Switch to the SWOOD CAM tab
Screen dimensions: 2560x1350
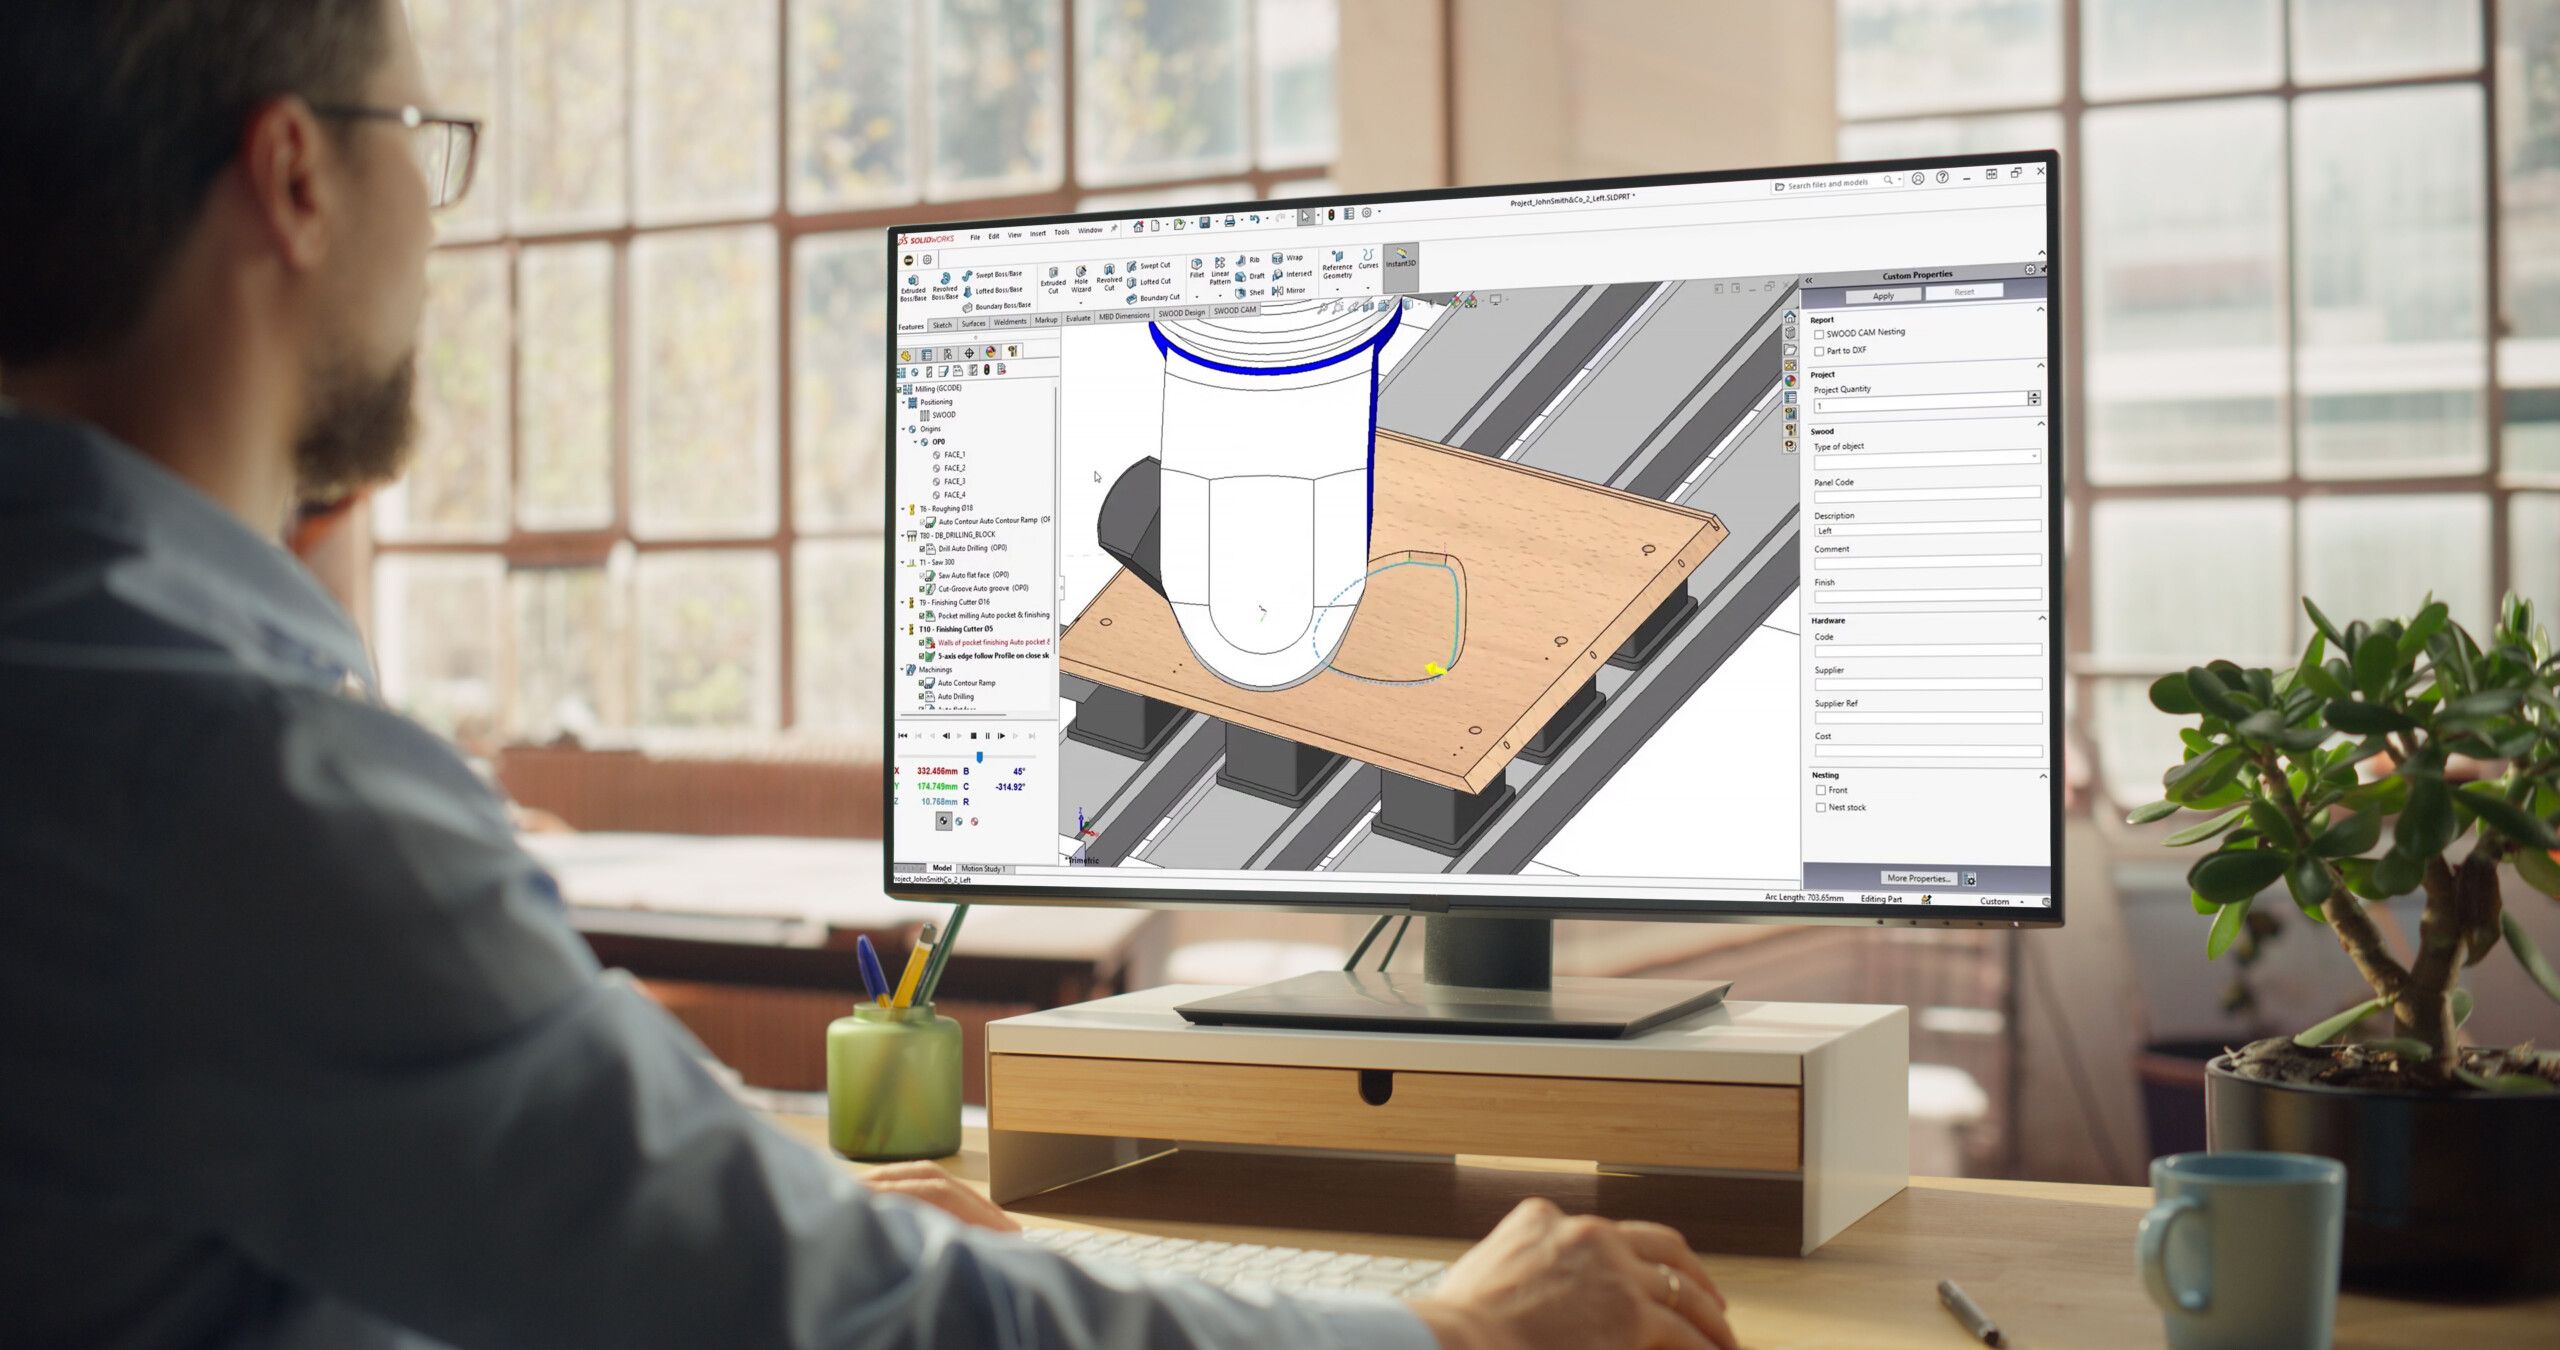point(1233,311)
